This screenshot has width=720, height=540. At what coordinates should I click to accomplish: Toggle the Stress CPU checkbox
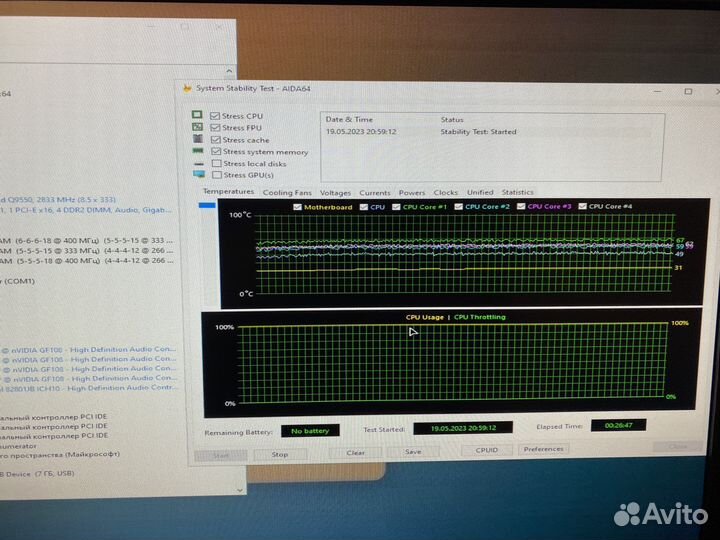(214, 116)
